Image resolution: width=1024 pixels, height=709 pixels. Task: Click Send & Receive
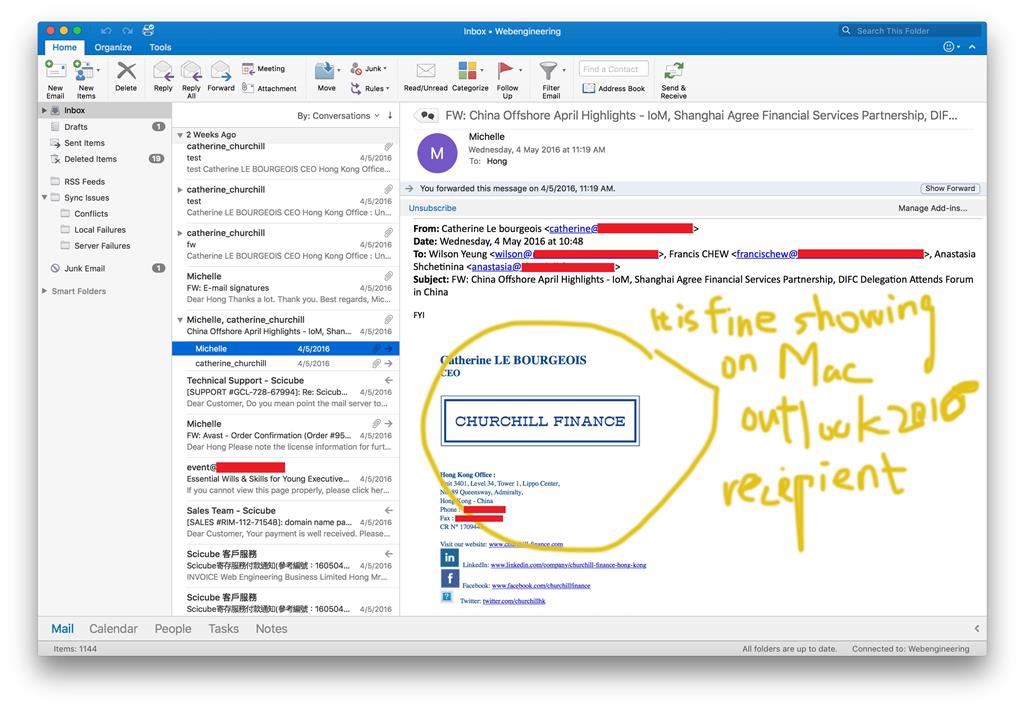pos(673,79)
